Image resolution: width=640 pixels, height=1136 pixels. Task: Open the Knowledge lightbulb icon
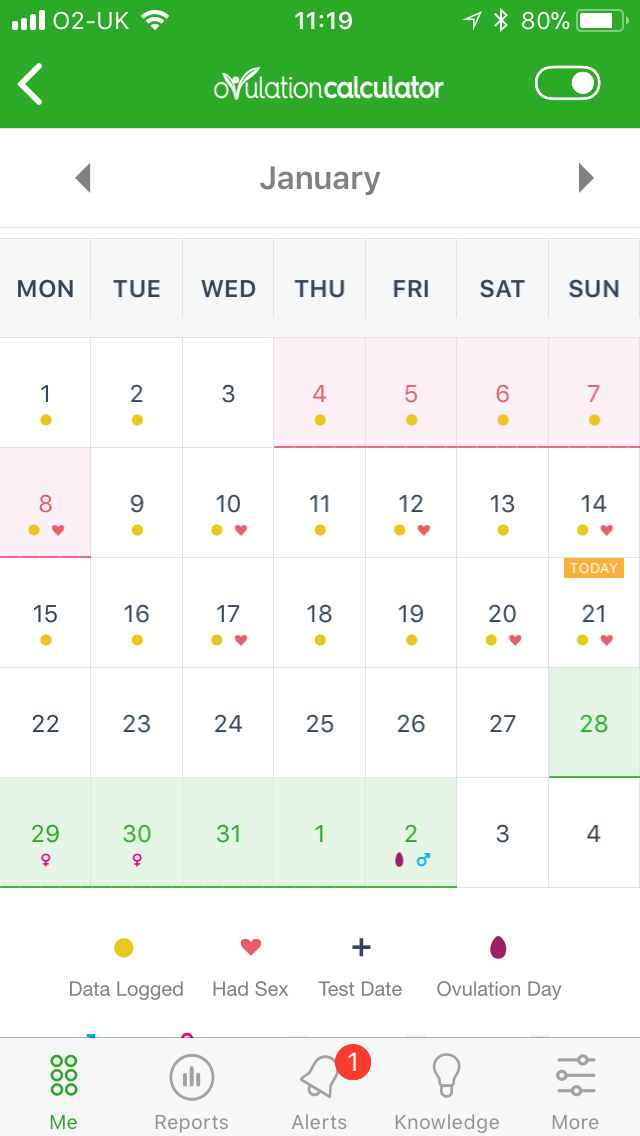pyautogui.click(x=446, y=1093)
